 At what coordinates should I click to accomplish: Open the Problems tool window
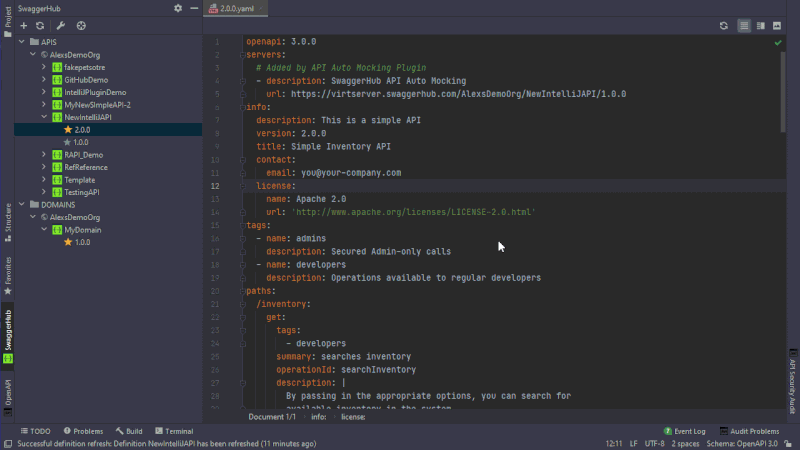pyautogui.click(x=83, y=431)
